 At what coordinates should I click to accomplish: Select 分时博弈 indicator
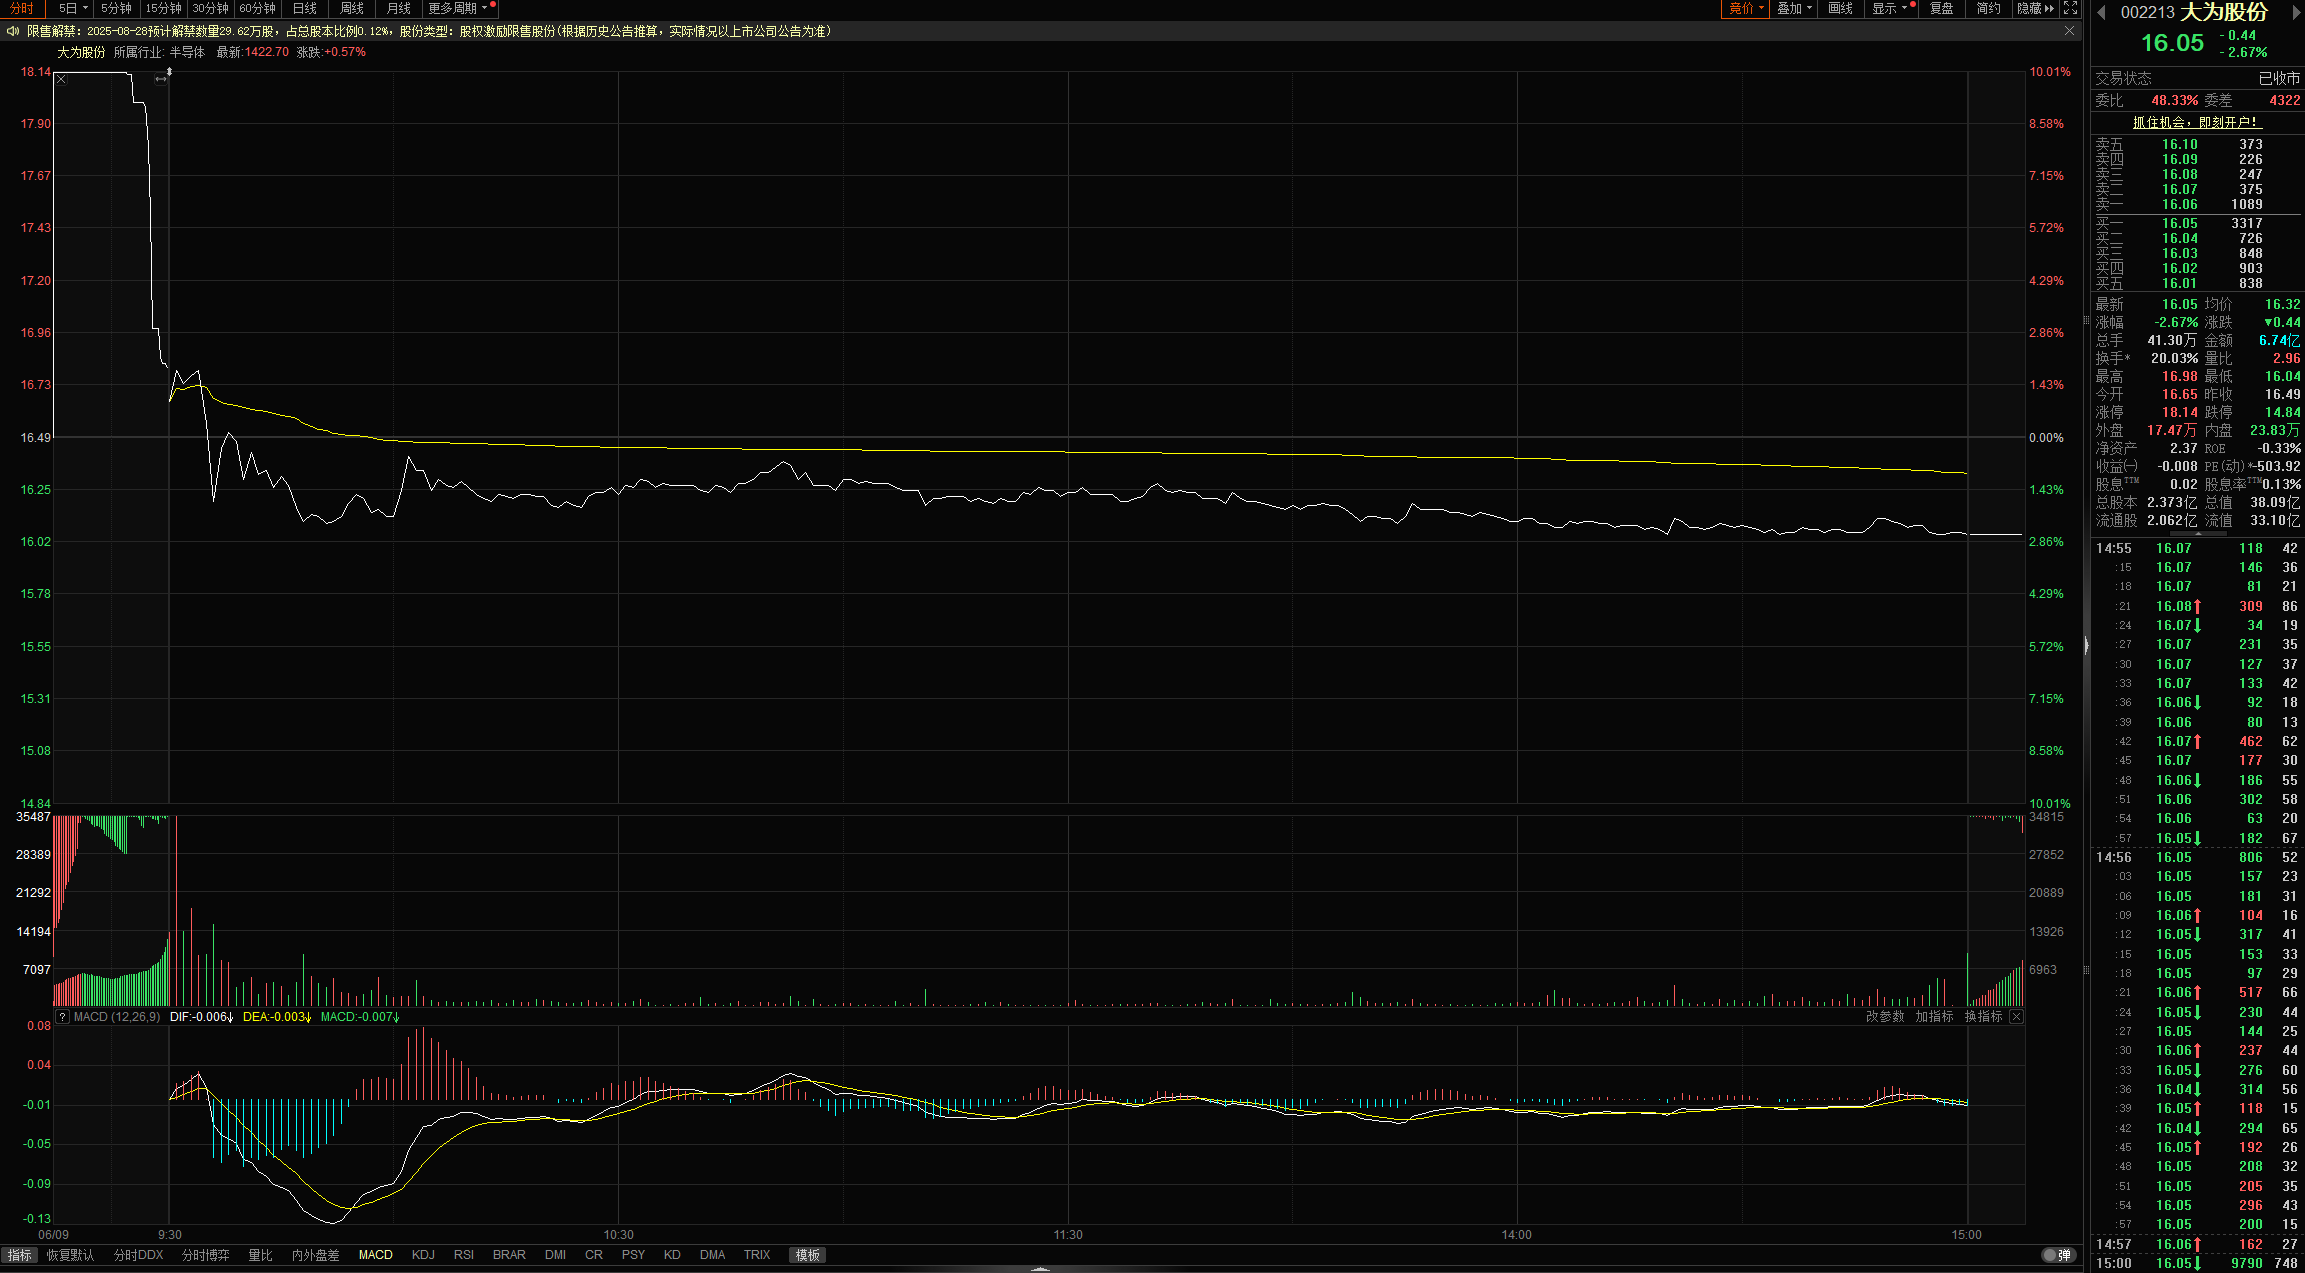[205, 1255]
